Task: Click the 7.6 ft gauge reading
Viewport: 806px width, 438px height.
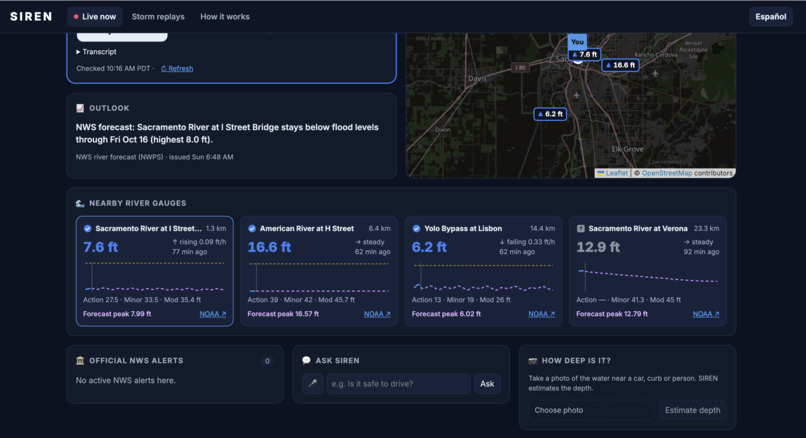Action: (101, 247)
